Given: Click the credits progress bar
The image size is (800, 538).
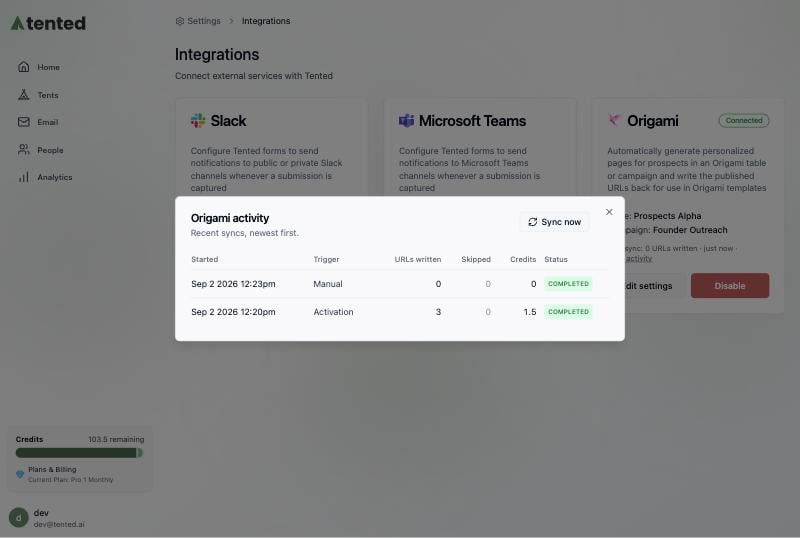Looking at the screenshot, I should pyautogui.click(x=79, y=453).
